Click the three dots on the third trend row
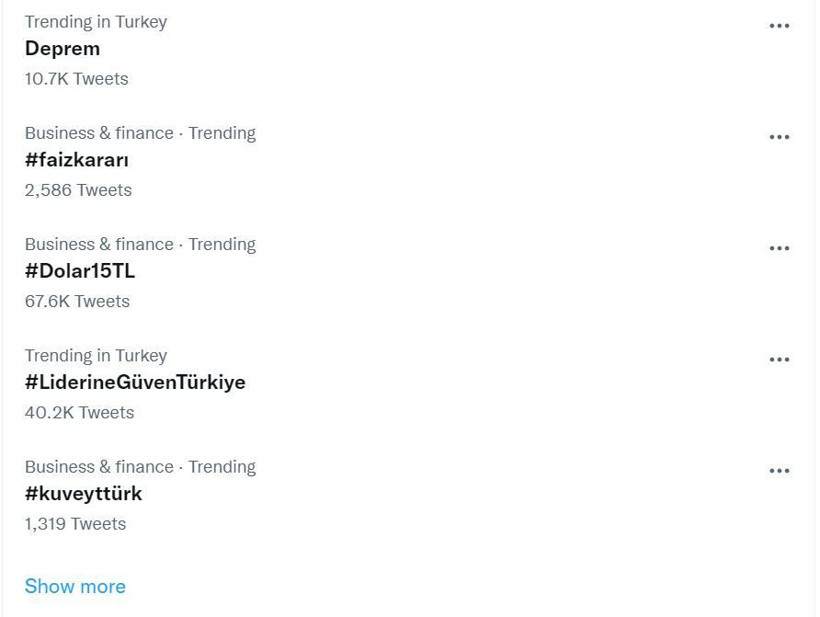Image resolution: width=820 pixels, height=617 pixels. coord(779,248)
